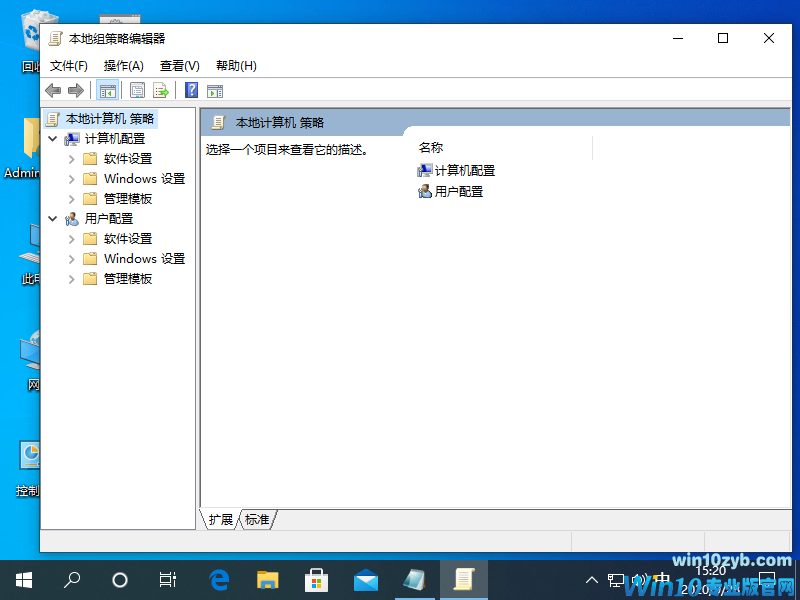Switch to the 标准 tab
800x600 pixels.
pyautogui.click(x=257, y=519)
